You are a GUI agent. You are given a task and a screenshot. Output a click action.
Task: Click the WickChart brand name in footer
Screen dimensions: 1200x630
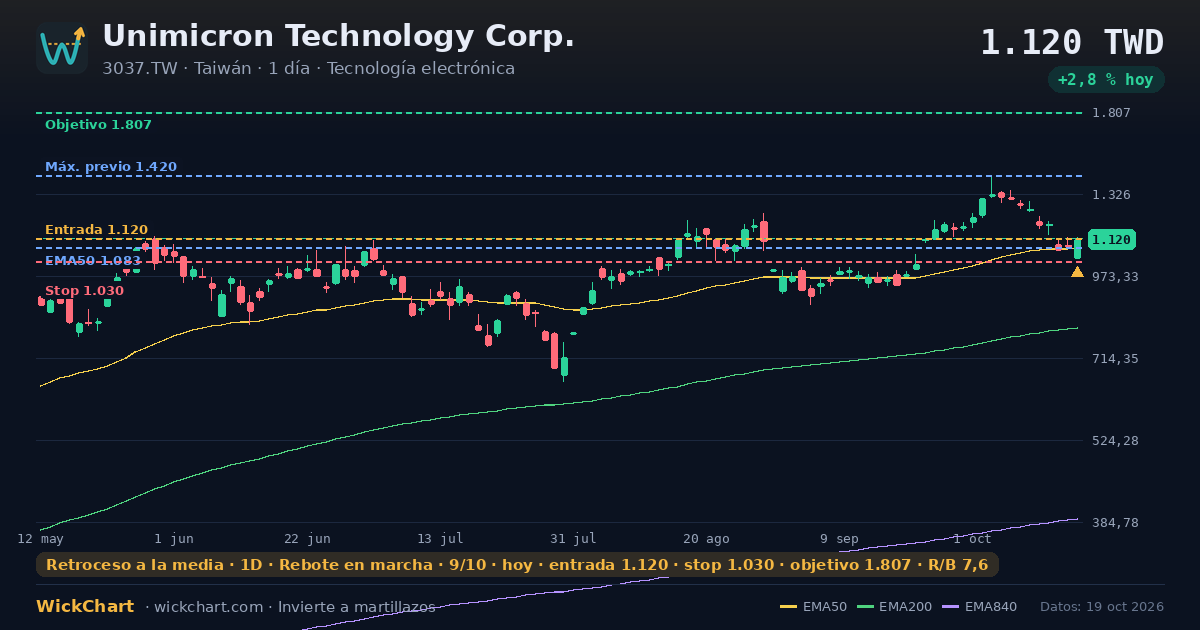[x=85, y=607]
